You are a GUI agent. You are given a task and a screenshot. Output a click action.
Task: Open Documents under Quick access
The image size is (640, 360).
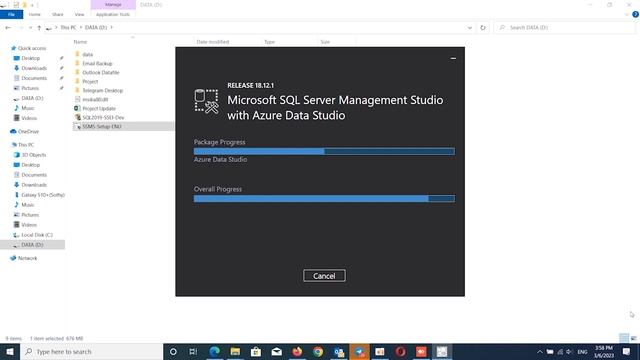tap(34, 78)
